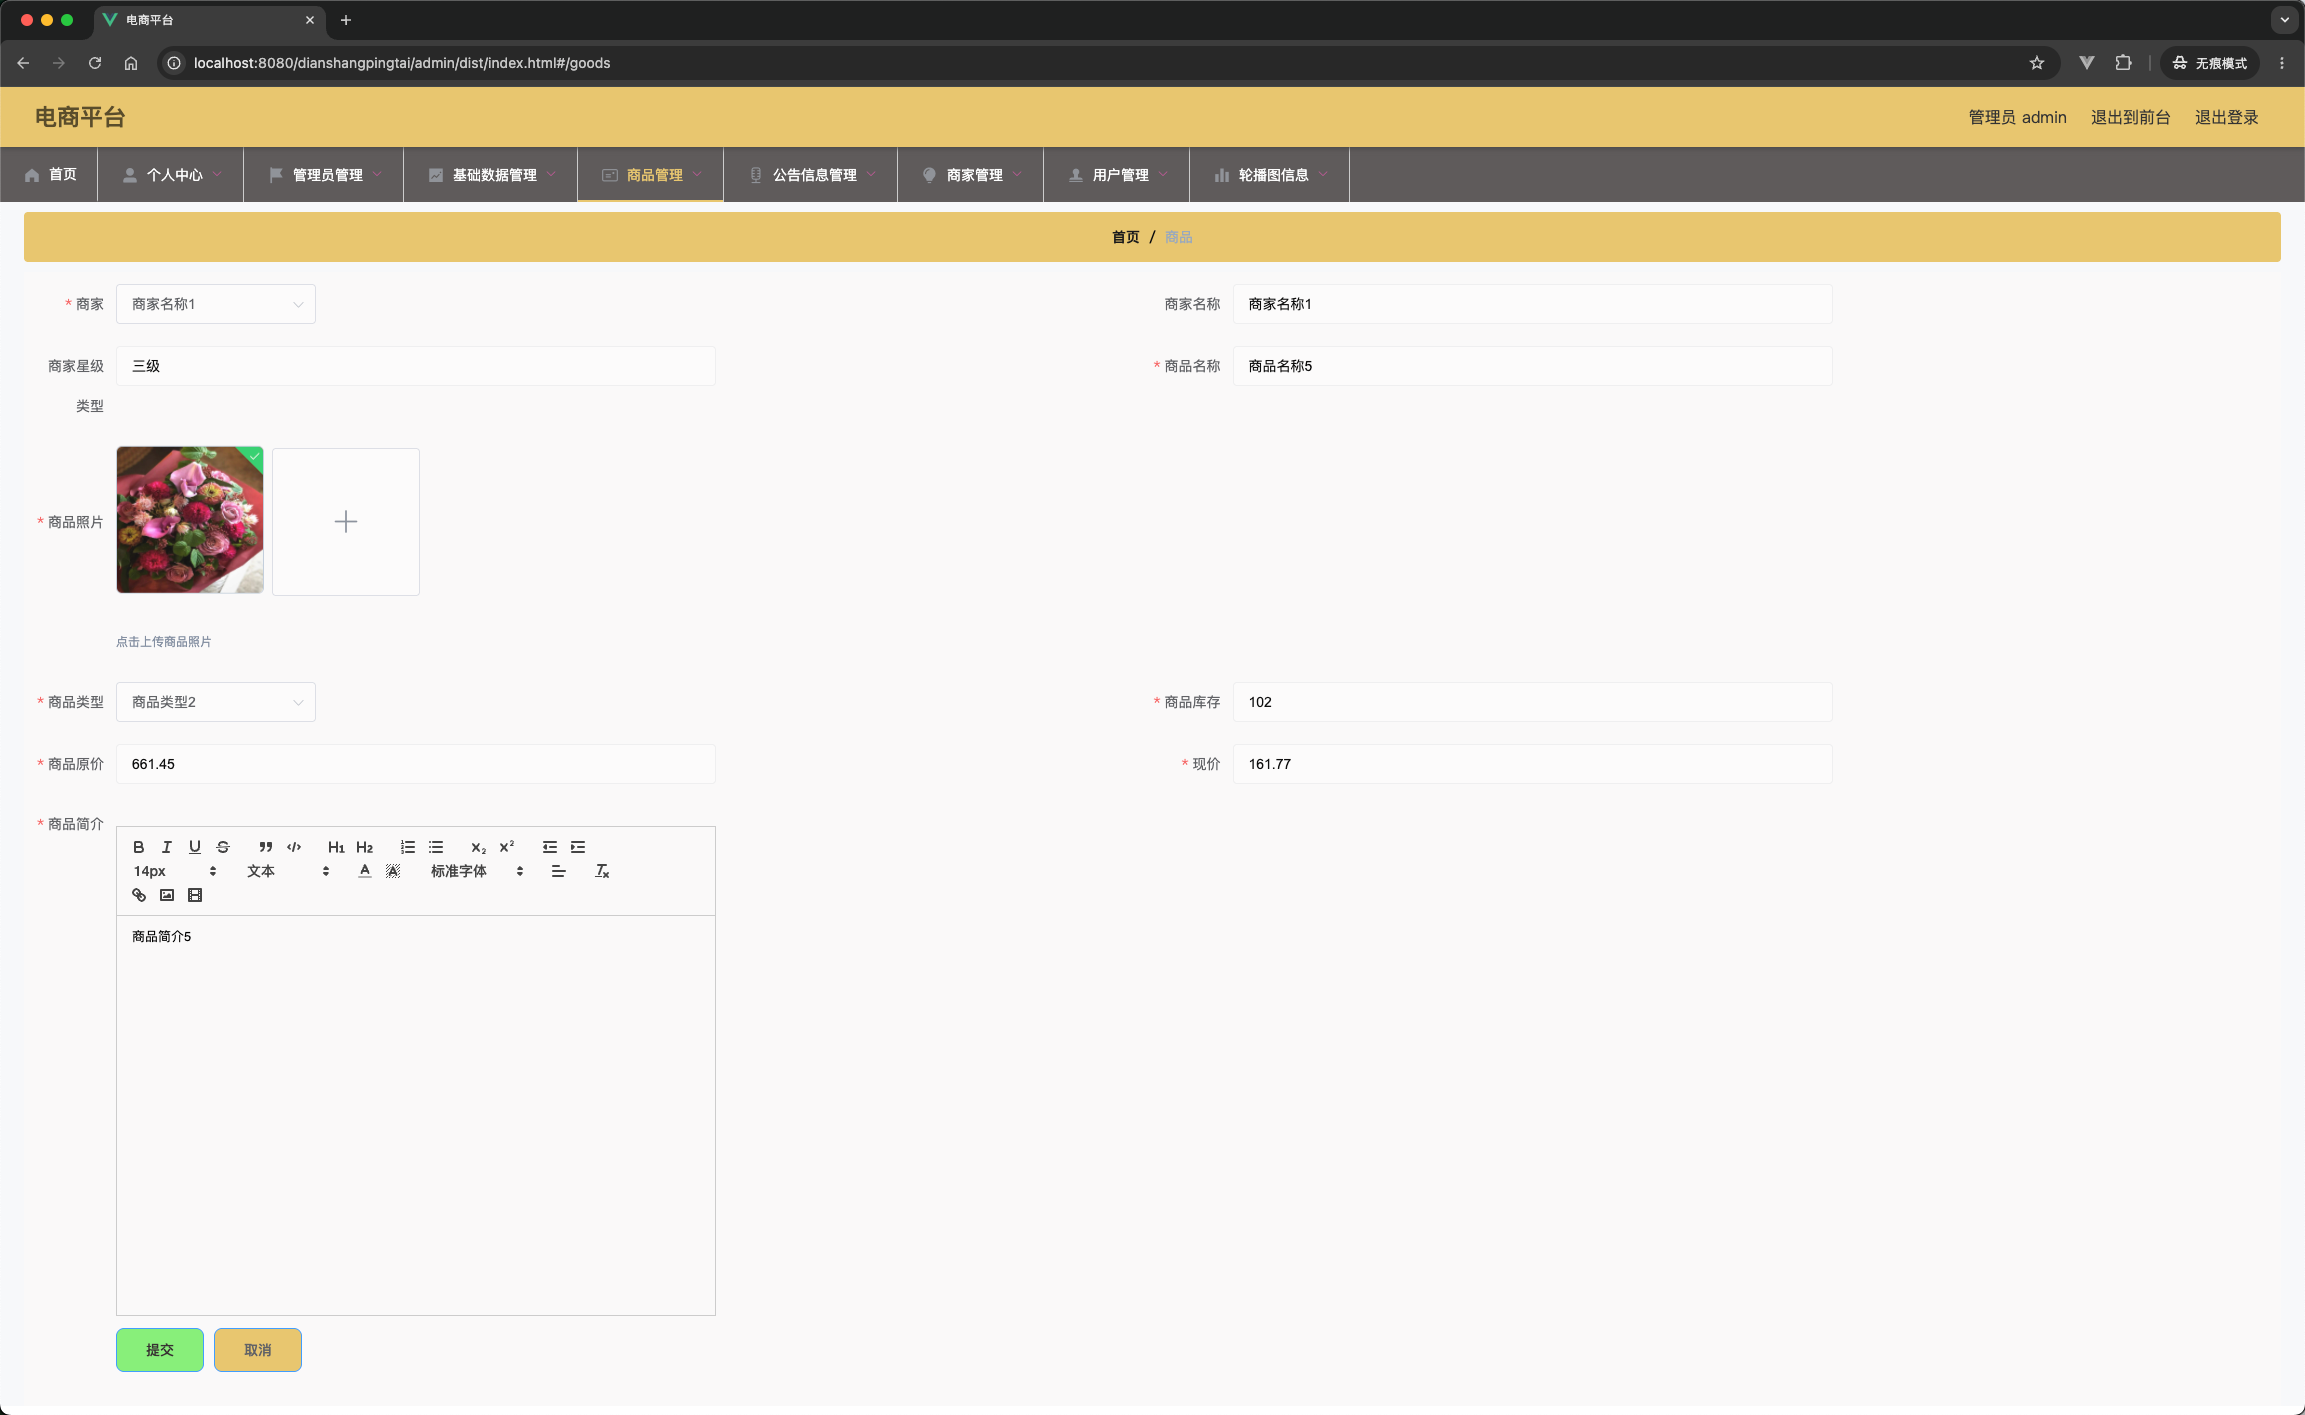Reload the page with browser refresh
Image resolution: width=2305 pixels, height=1415 pixels.
95,63
